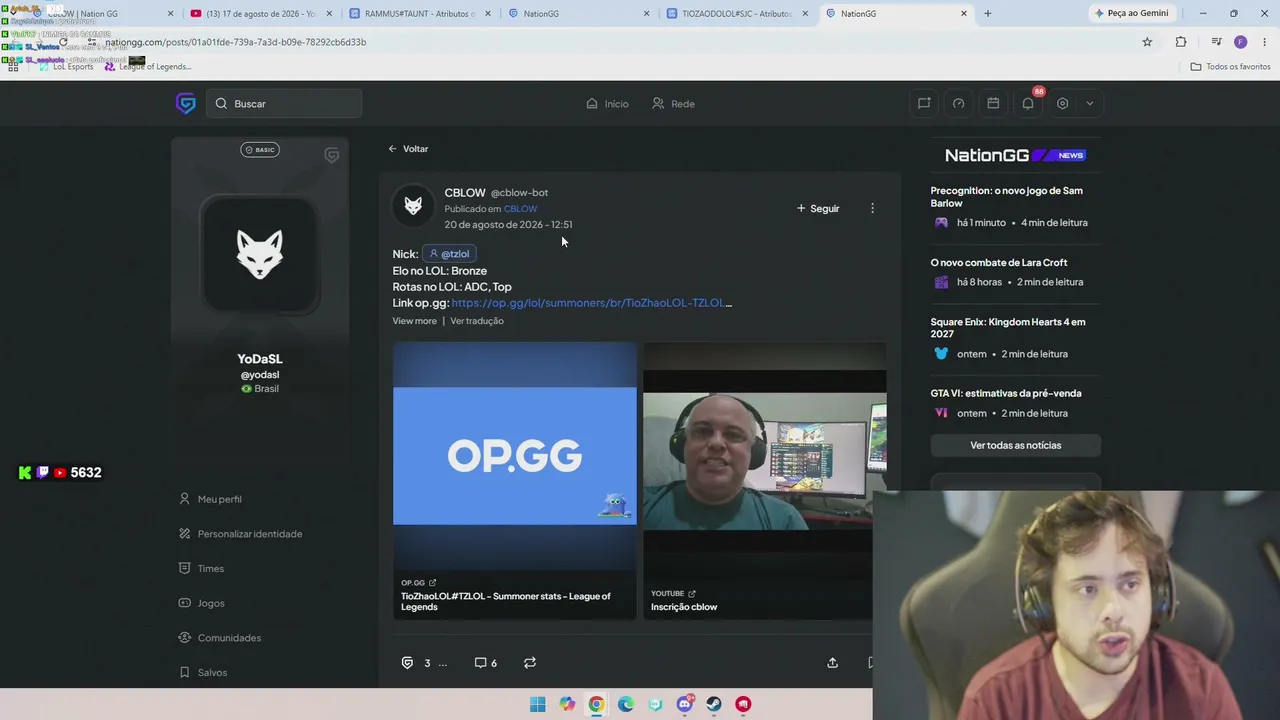This screenshot has height=720, width=1280.
Task: Read the GTA VI pré-venda news article
Action: pyautogui.click(x=1015, y=403)
